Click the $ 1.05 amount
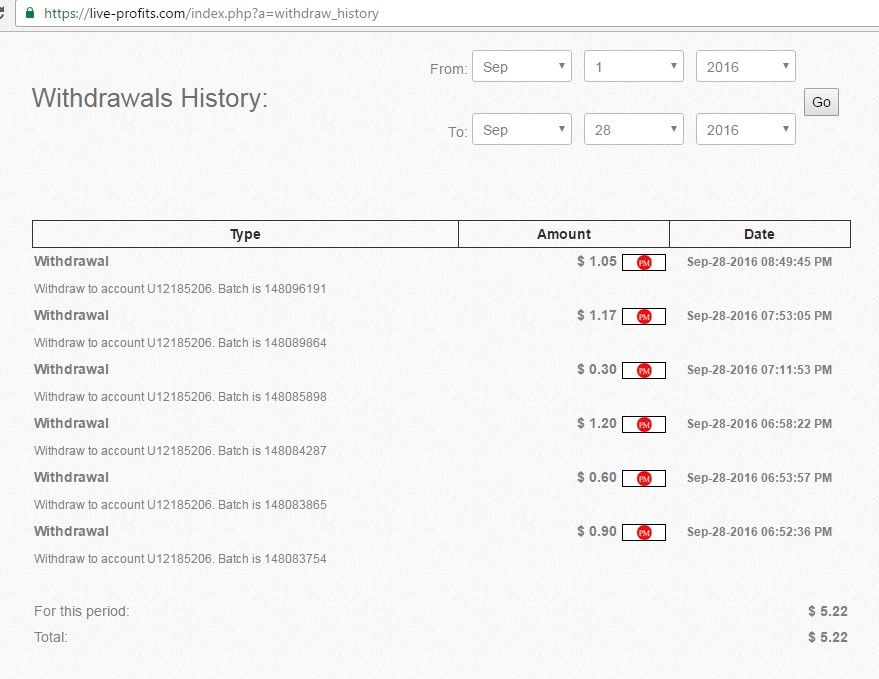Screen dimensions: 879x679 tap(596, 261)
